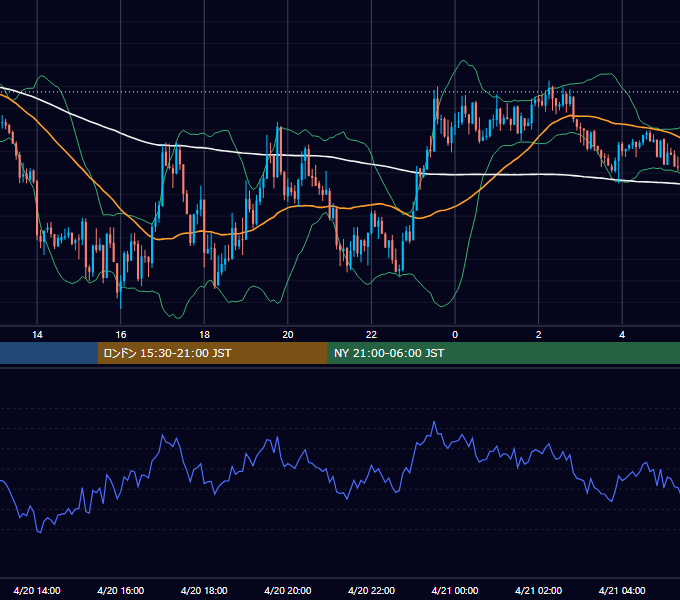
Task: Click the 4/20 20:00 label on the lower axis
Action: 288,590
